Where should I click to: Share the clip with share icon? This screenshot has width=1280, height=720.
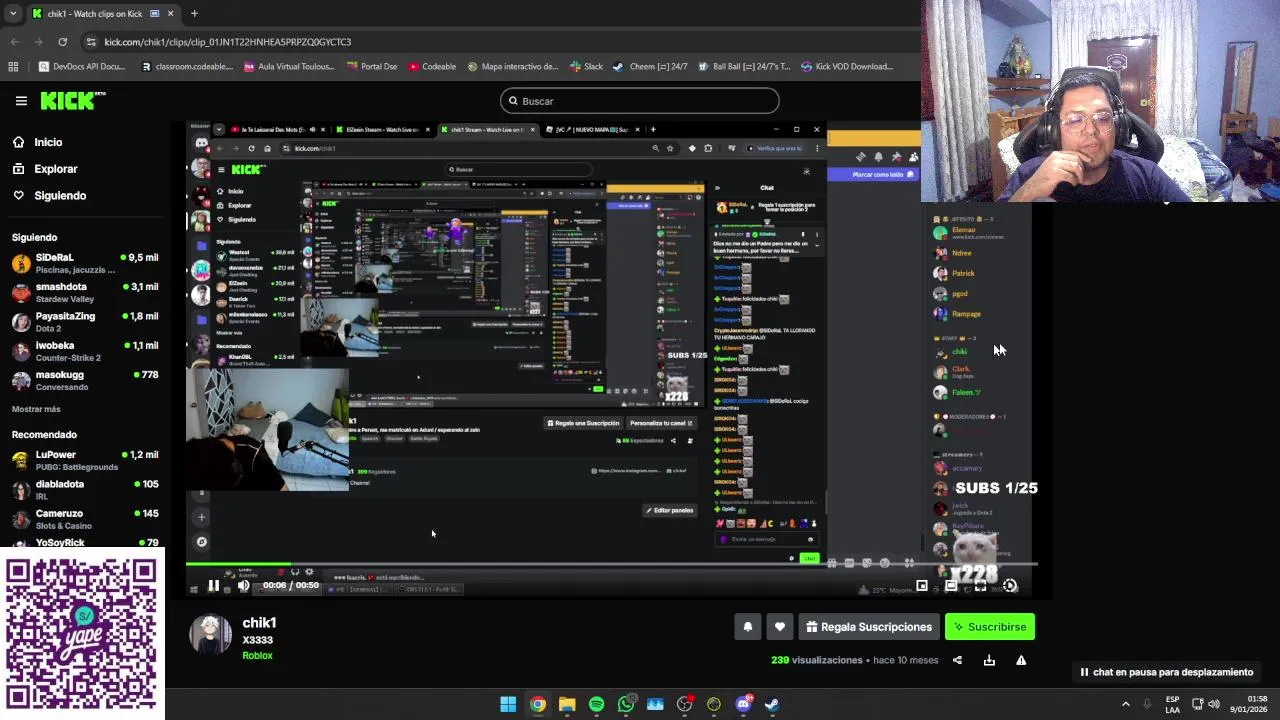click(x=957, y=660)
